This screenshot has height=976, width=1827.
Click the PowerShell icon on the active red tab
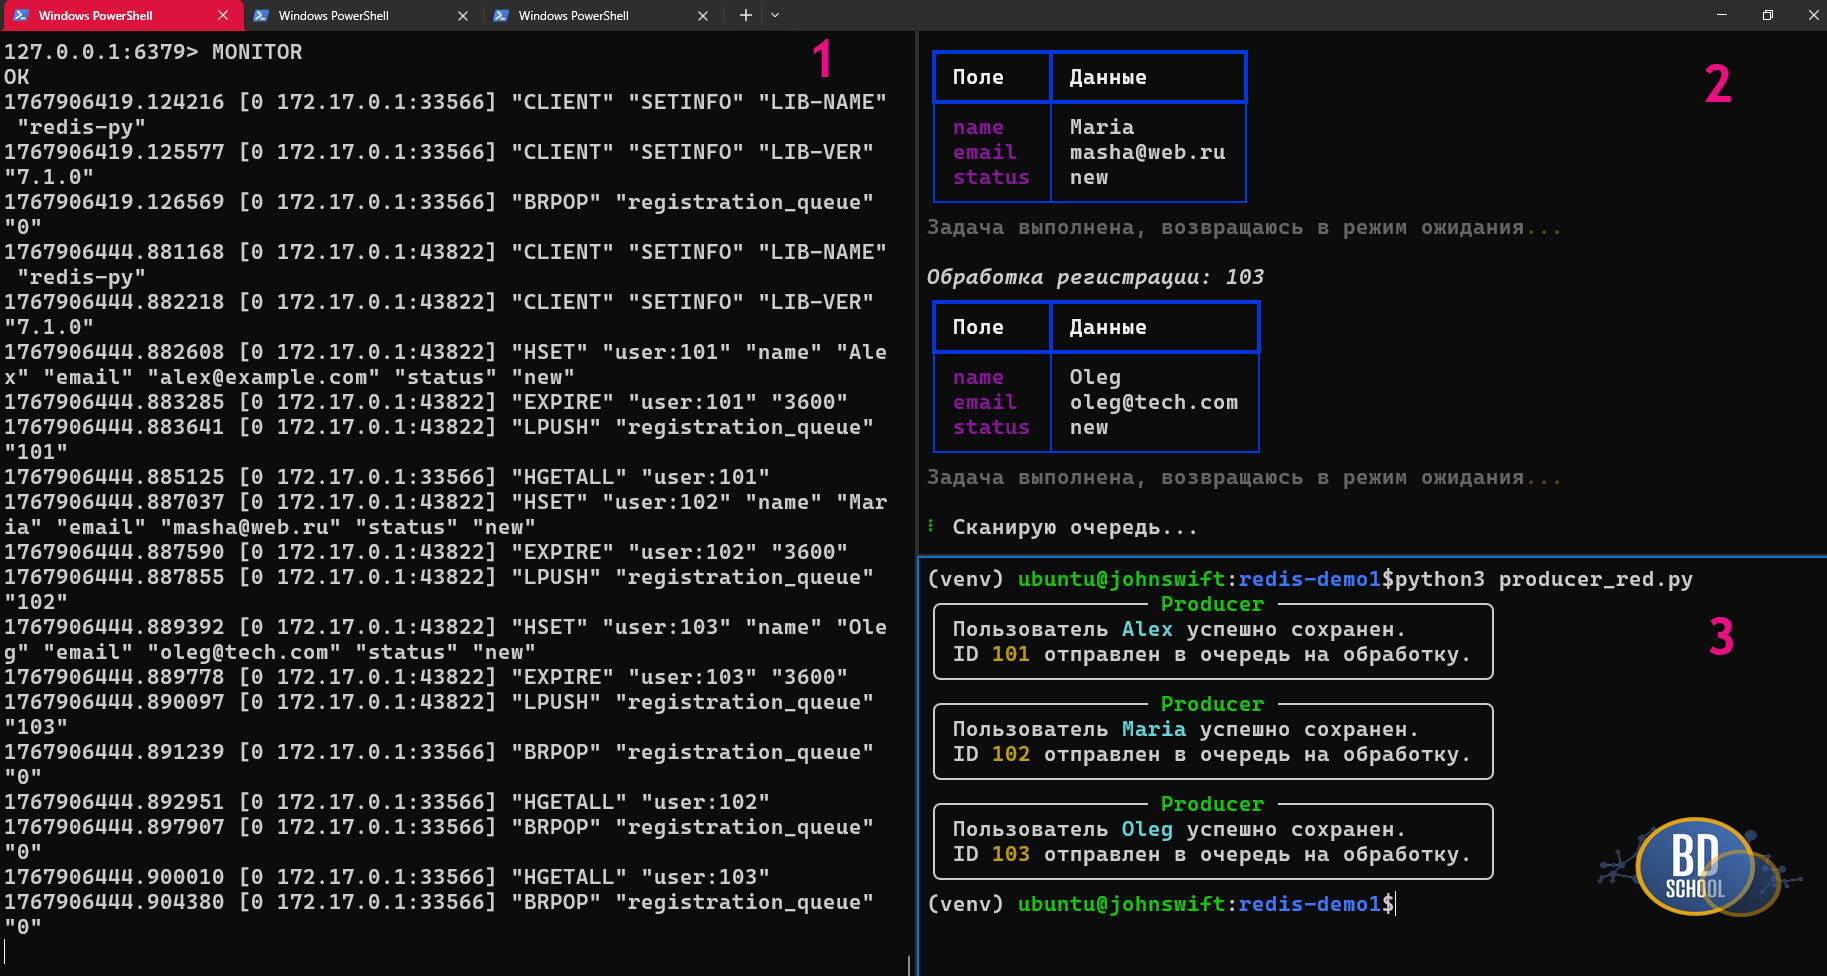click(20, 15)
